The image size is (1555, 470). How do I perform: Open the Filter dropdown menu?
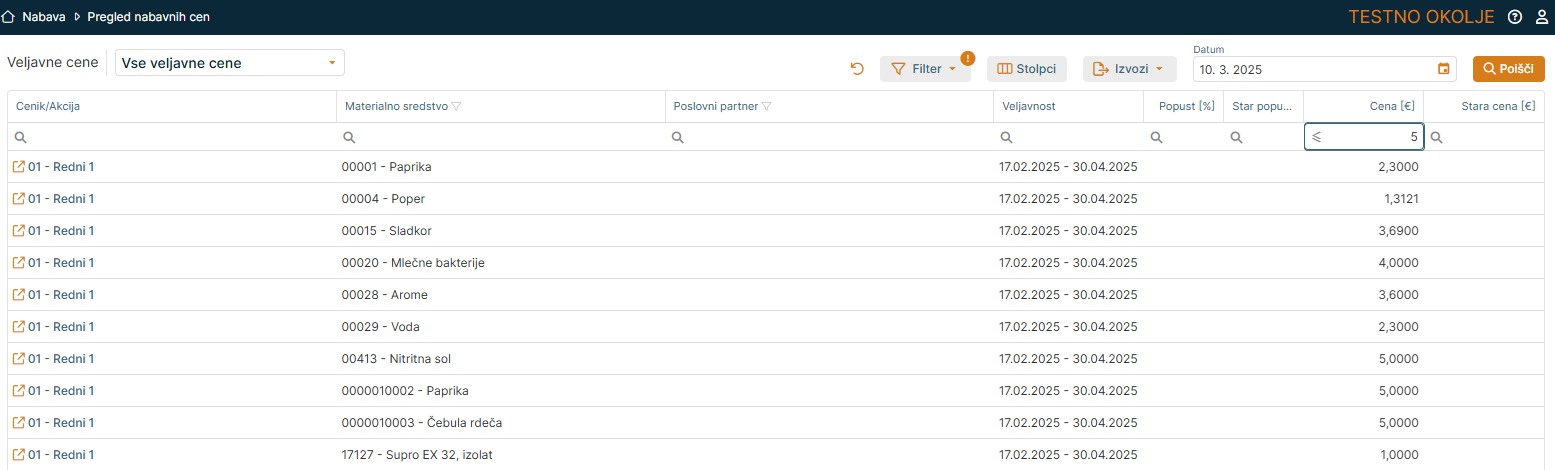[x=924, y=69]
